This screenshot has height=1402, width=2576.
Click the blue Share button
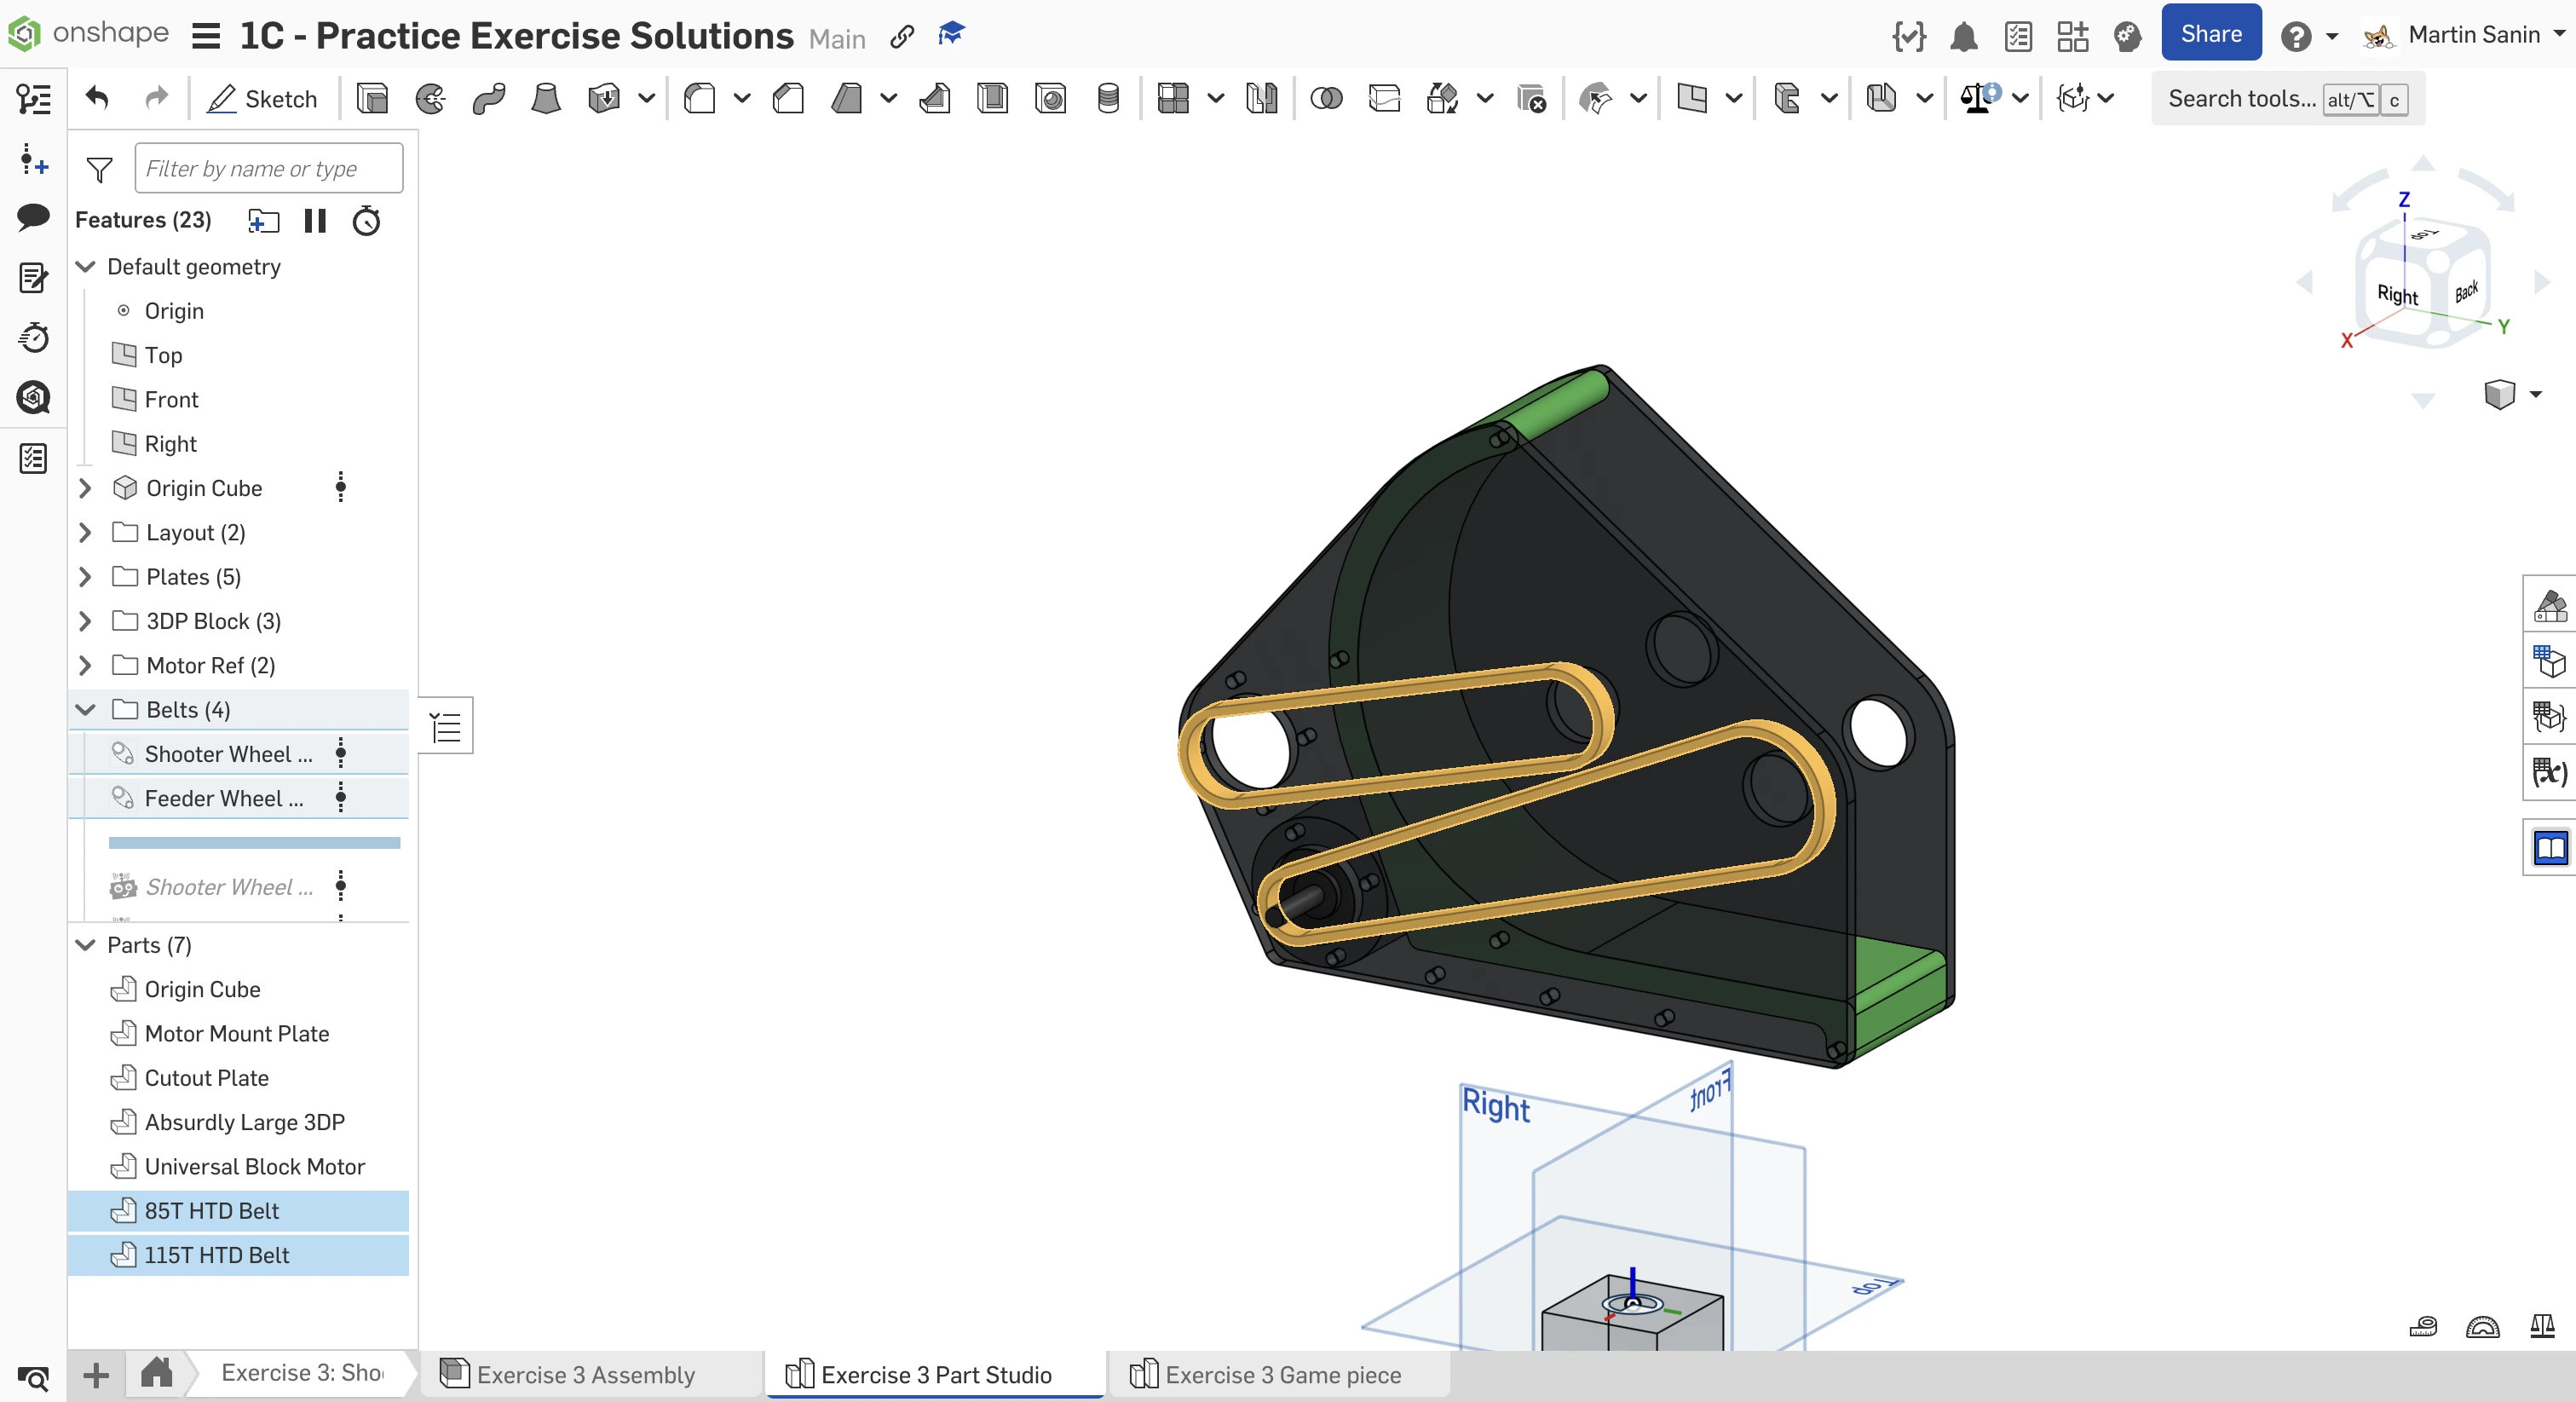(2210, 34)
